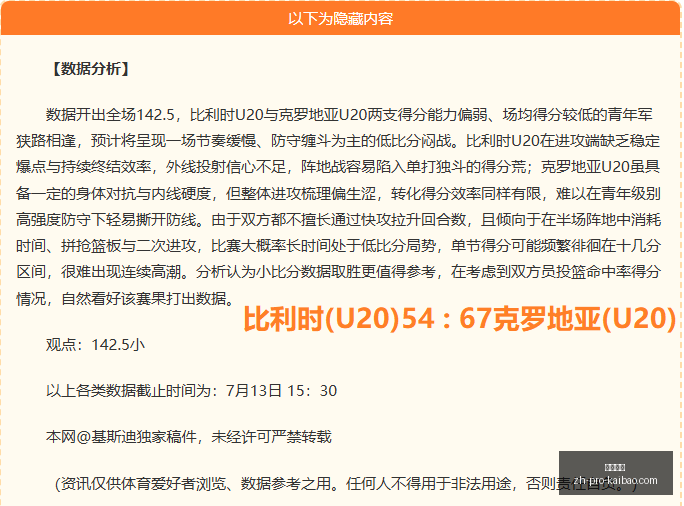Click the line beginning '高强度防守下轻易撕开防线'

click(338, 220)
